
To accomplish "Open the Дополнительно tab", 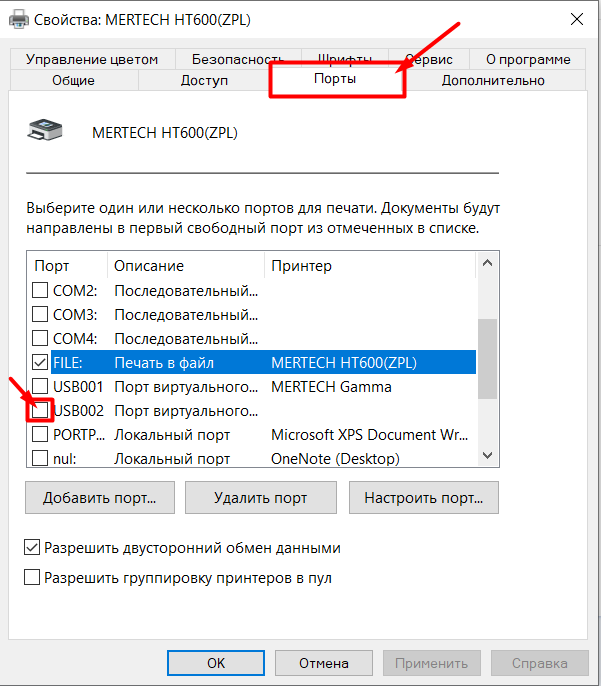I will point(493,80).
